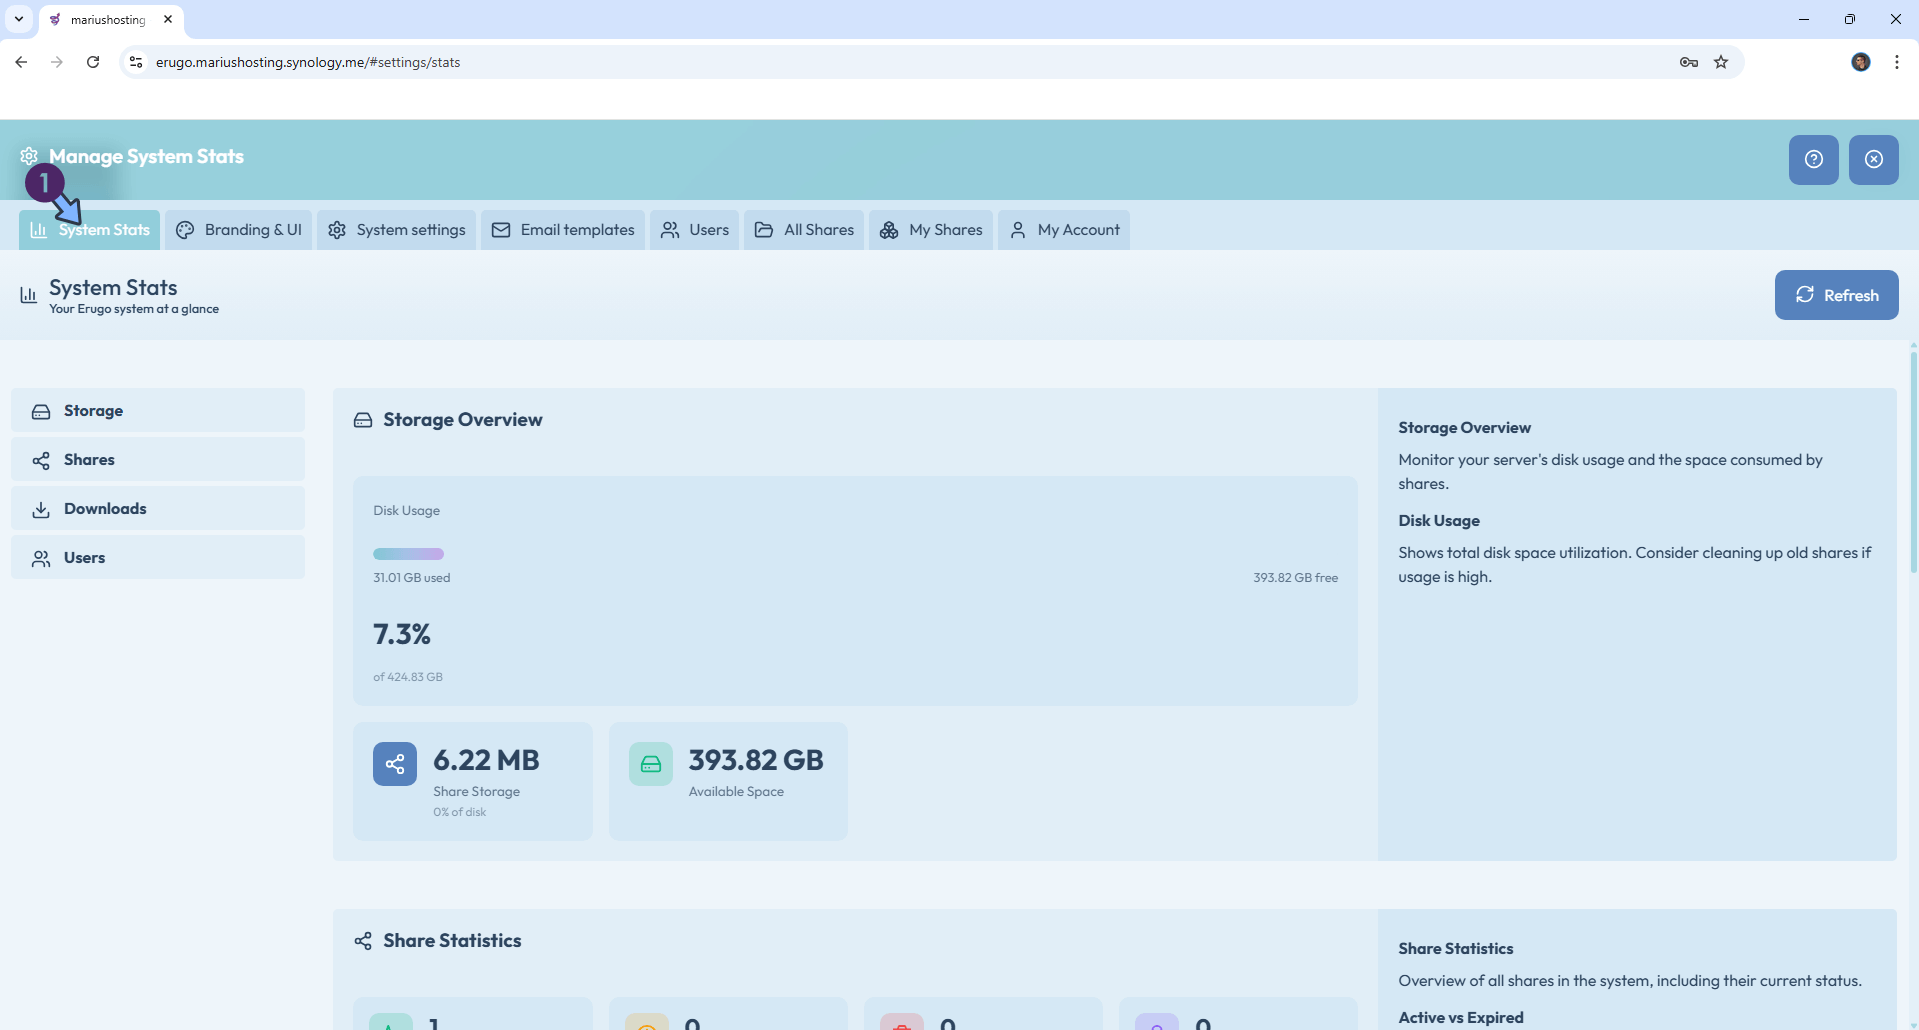Click the circled close icon in the teal header
Screen dimensions: 1919x1030
tap(1874, 160)
